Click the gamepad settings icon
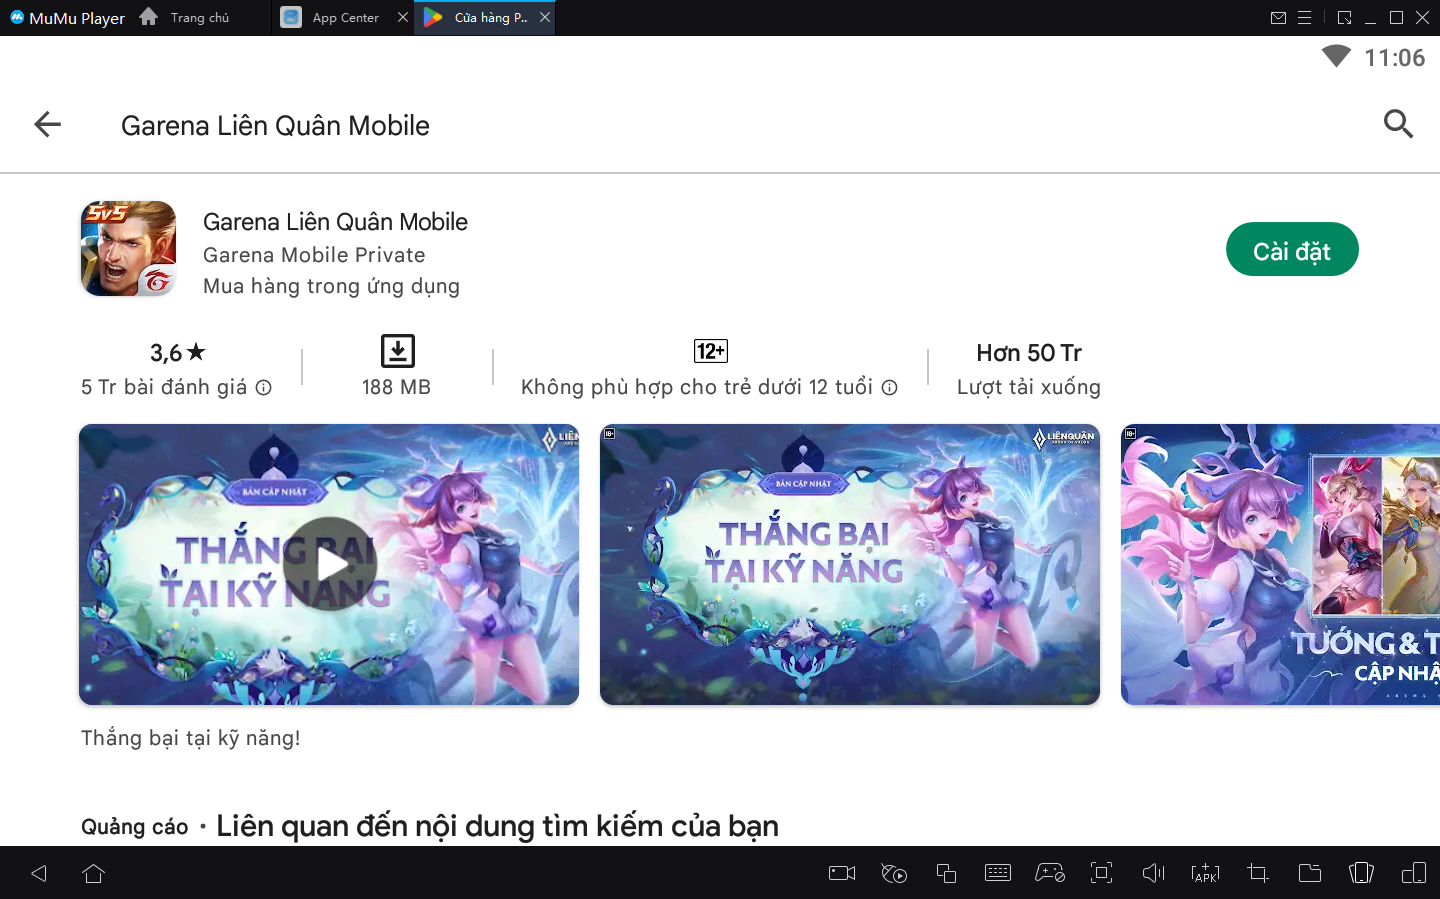The image size is (1440, 899). pos(1049,873)
